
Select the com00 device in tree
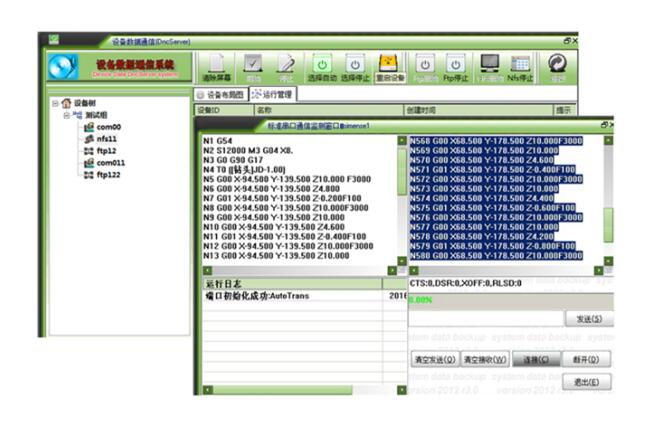109,127
